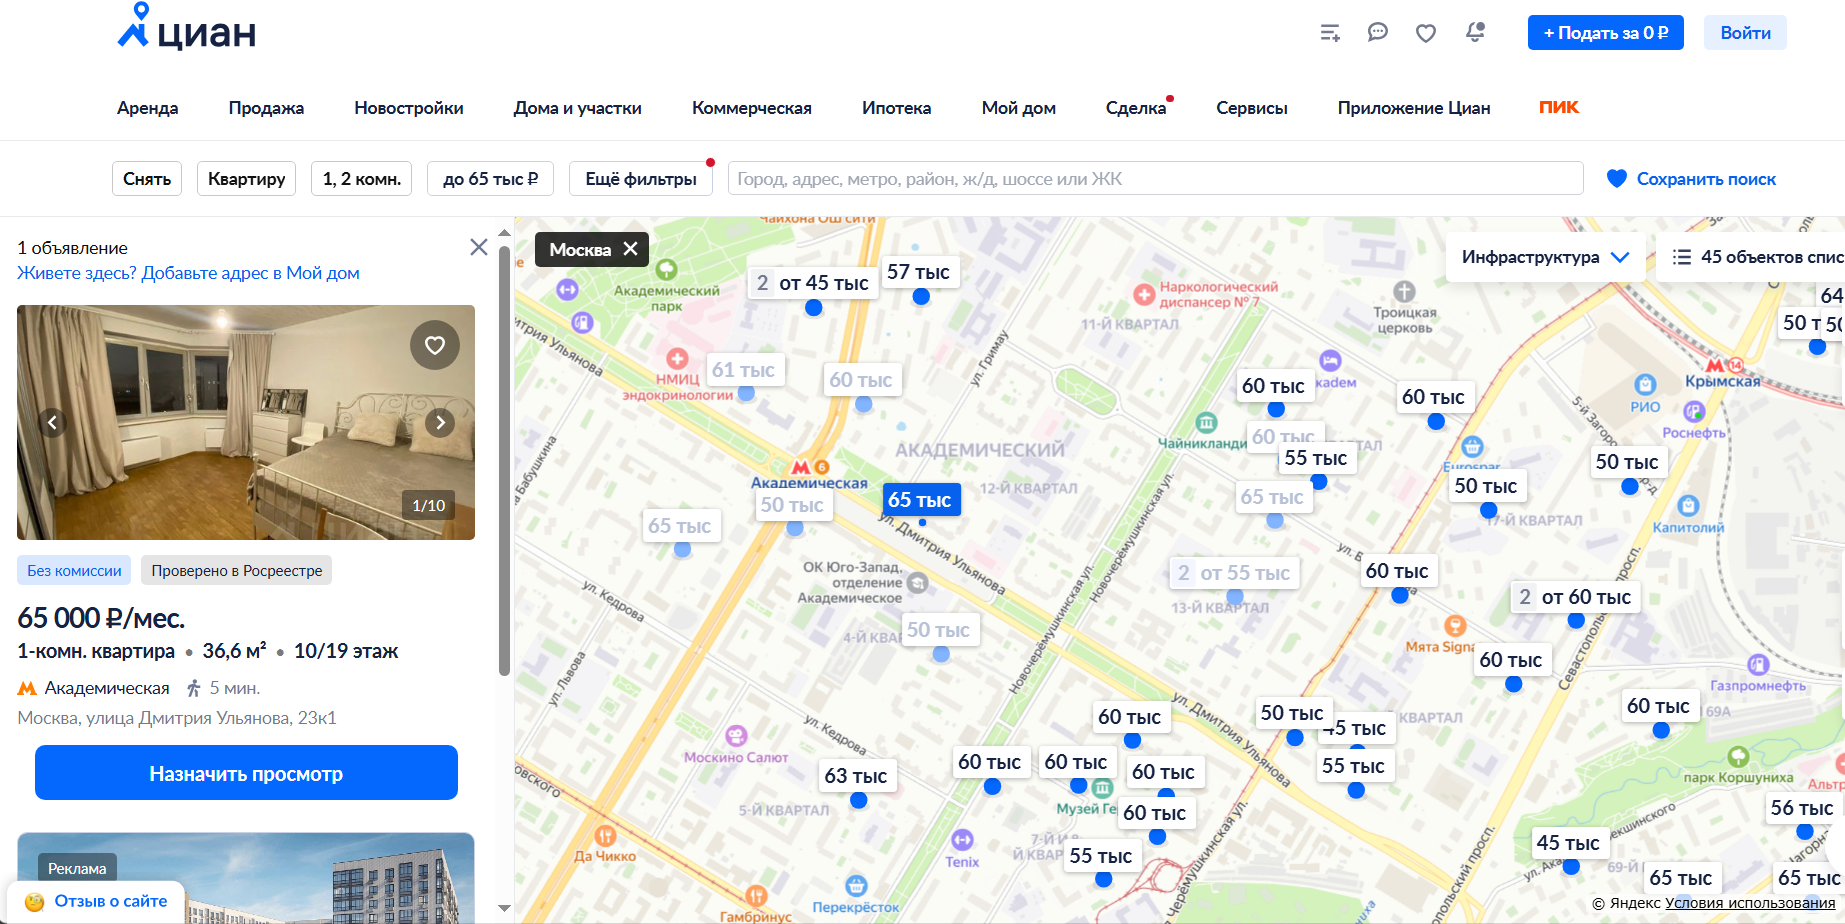Image resolution: width=1845 pixels, height=924 pixels.
Task: Open the Мой дом menu item
Action: (x=1019, y=108)
